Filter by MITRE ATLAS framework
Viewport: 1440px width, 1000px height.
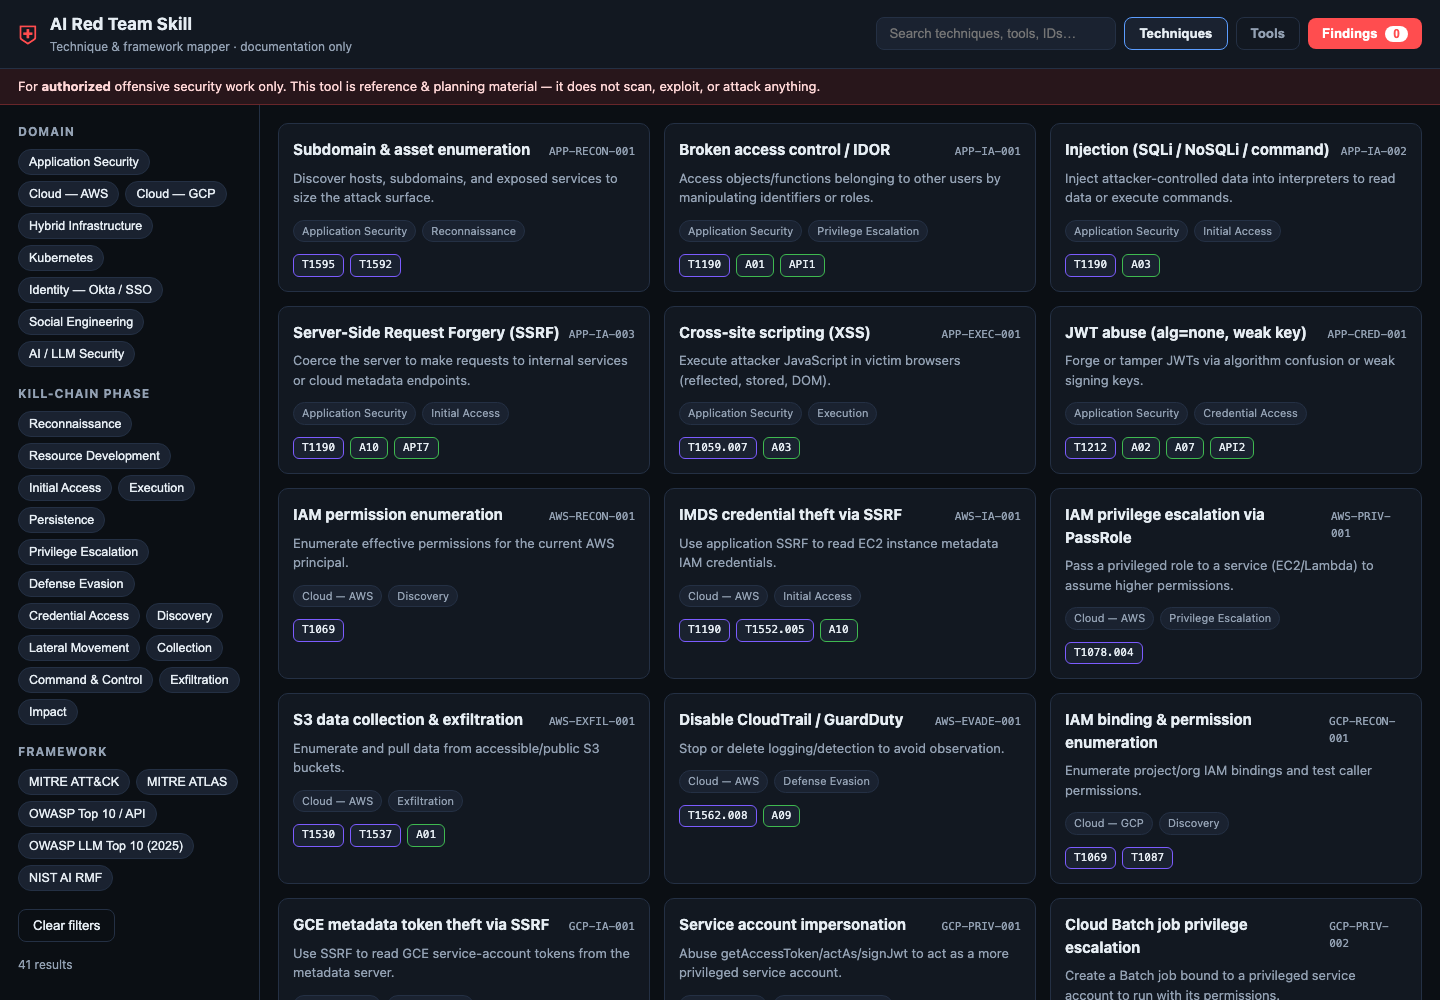(187, 782)
